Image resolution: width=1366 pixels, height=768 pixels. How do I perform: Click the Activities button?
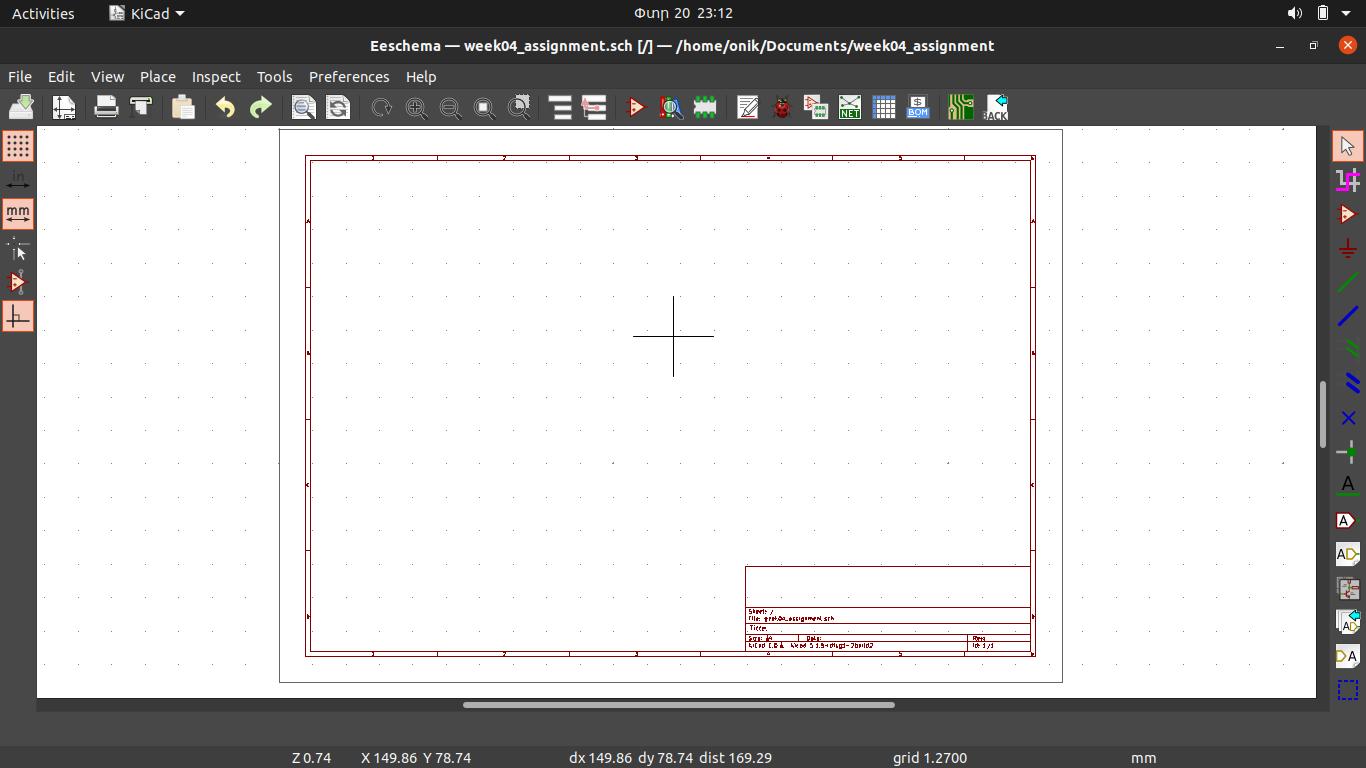coord(43,13)
